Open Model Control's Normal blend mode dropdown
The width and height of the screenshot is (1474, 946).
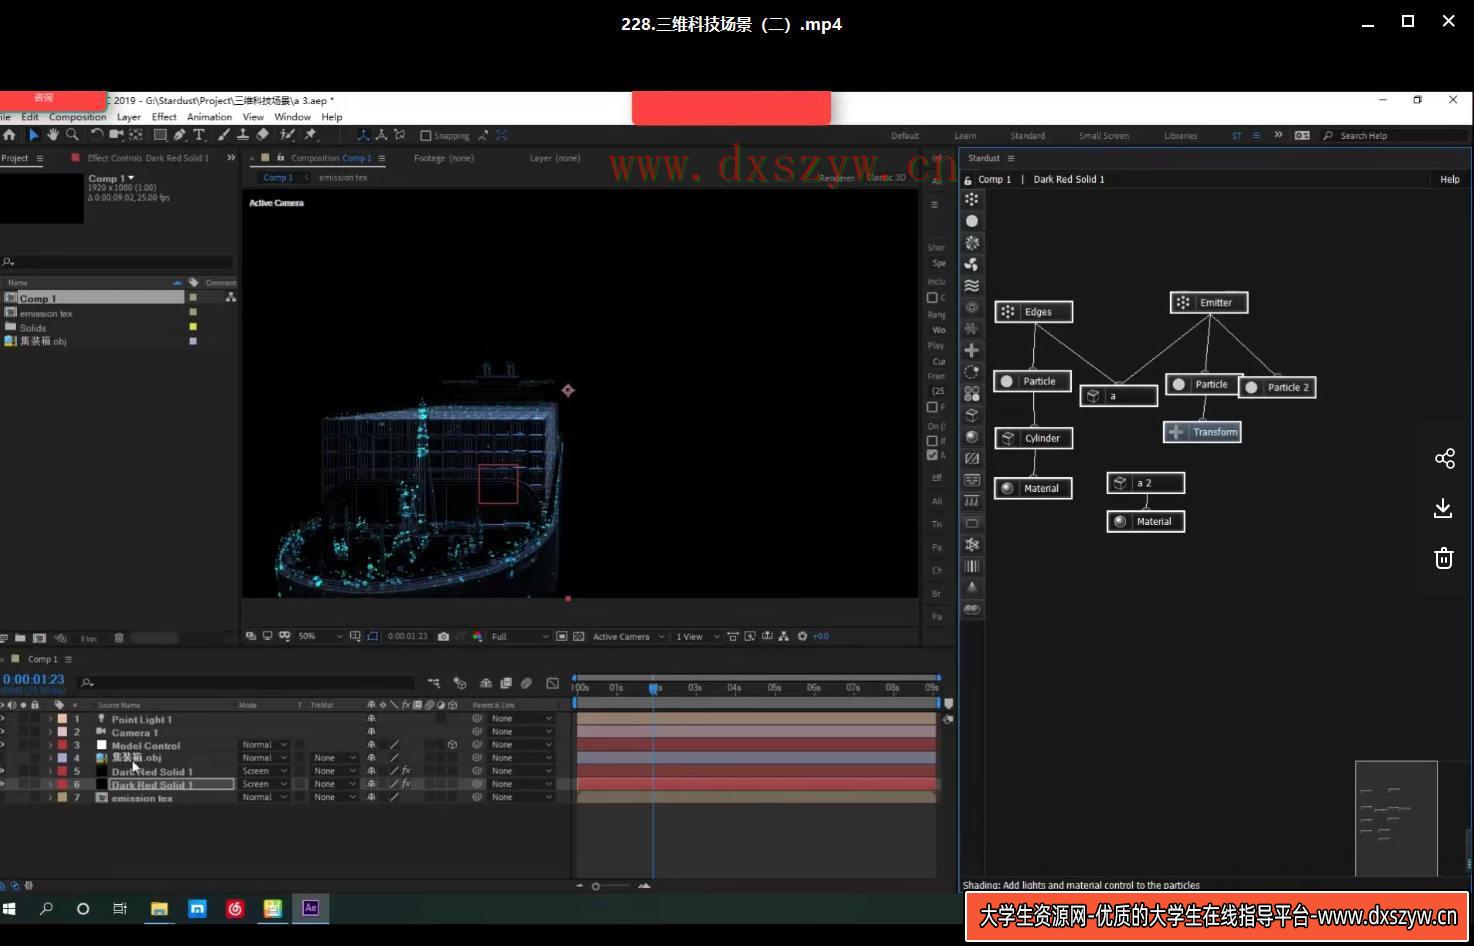[x=264, y=745]
